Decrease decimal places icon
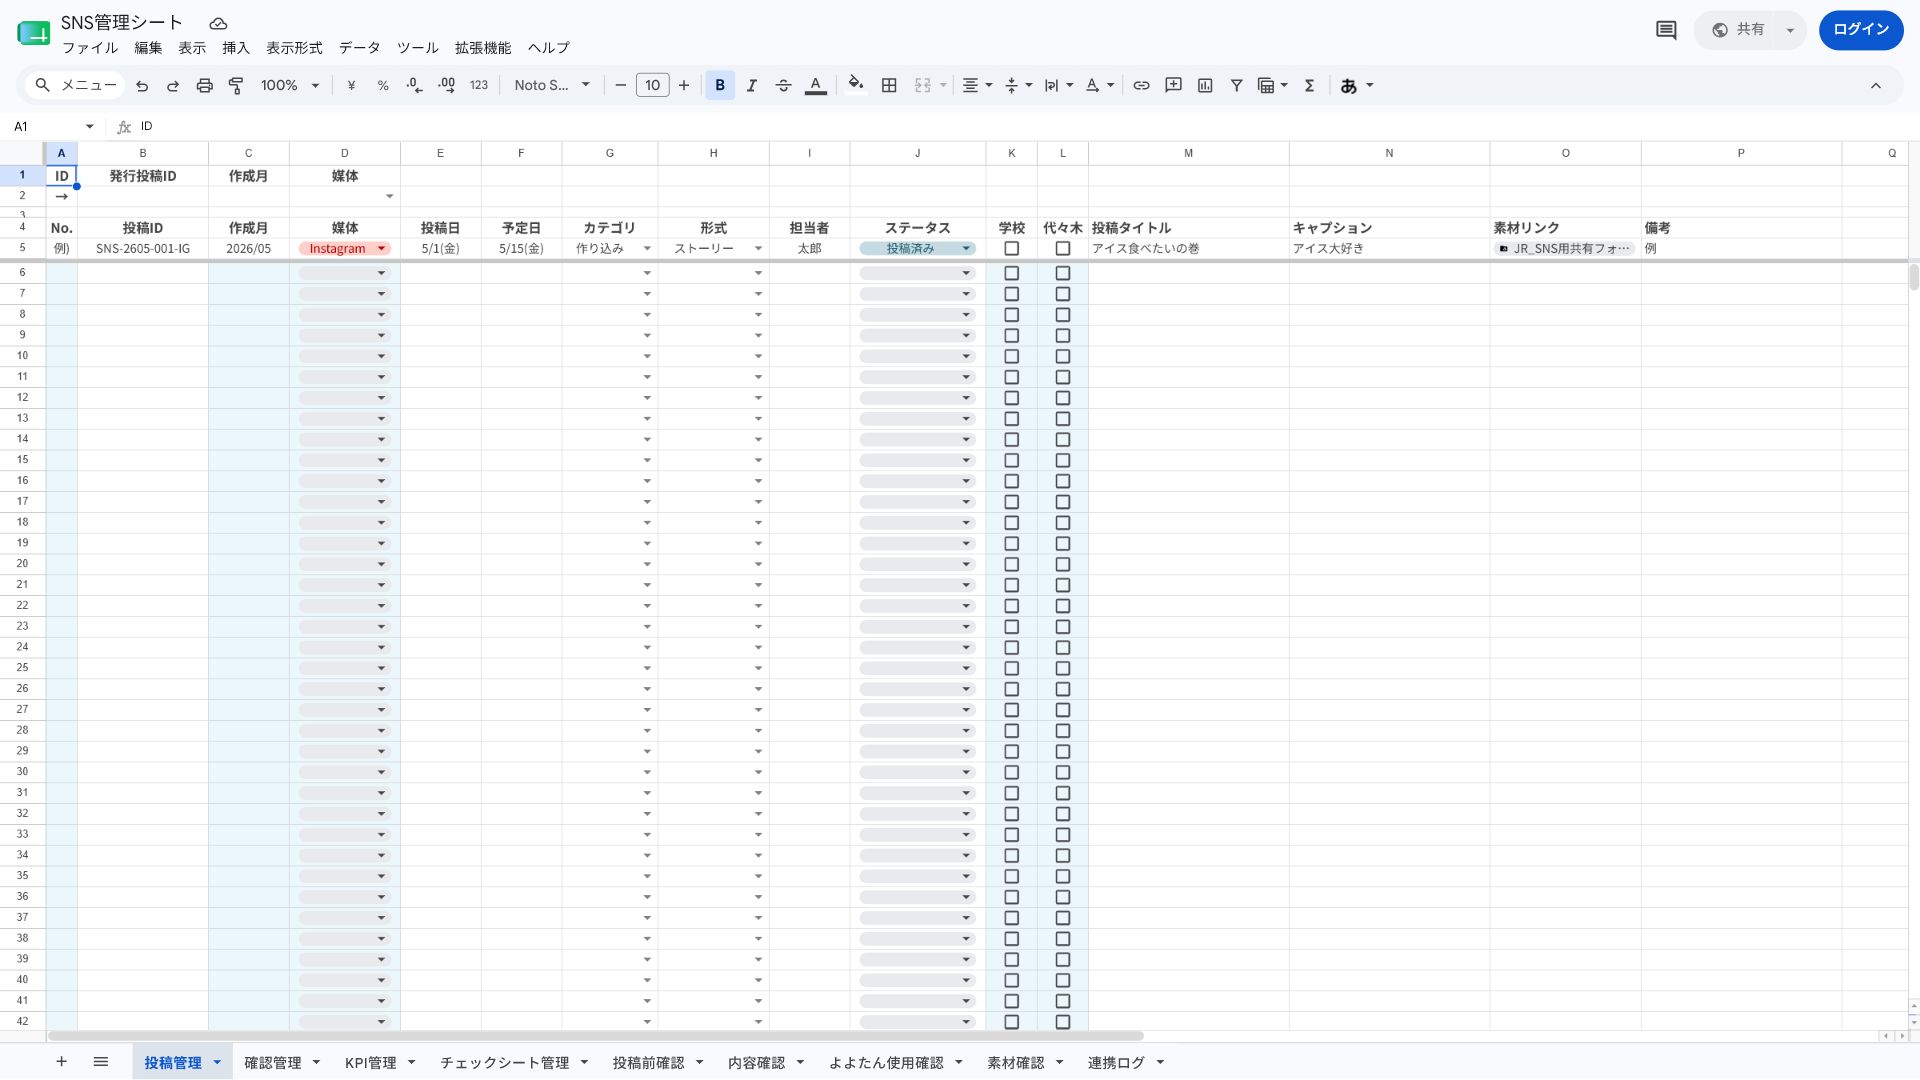Viewport: 1920px width, 1080px height. pyautogui.click(x=415, y=86)
